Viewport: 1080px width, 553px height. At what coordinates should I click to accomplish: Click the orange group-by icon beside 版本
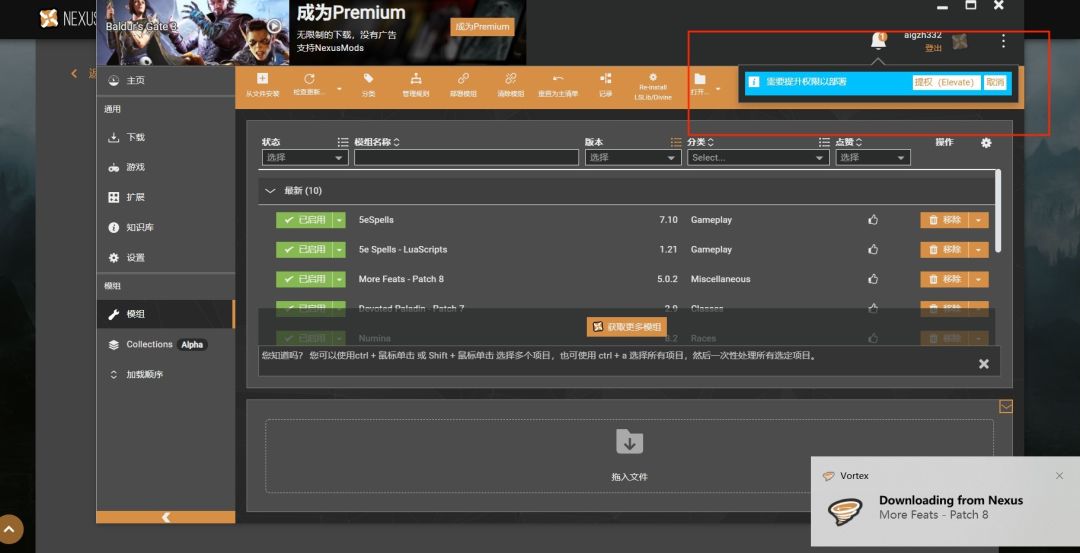pos(676,142)
